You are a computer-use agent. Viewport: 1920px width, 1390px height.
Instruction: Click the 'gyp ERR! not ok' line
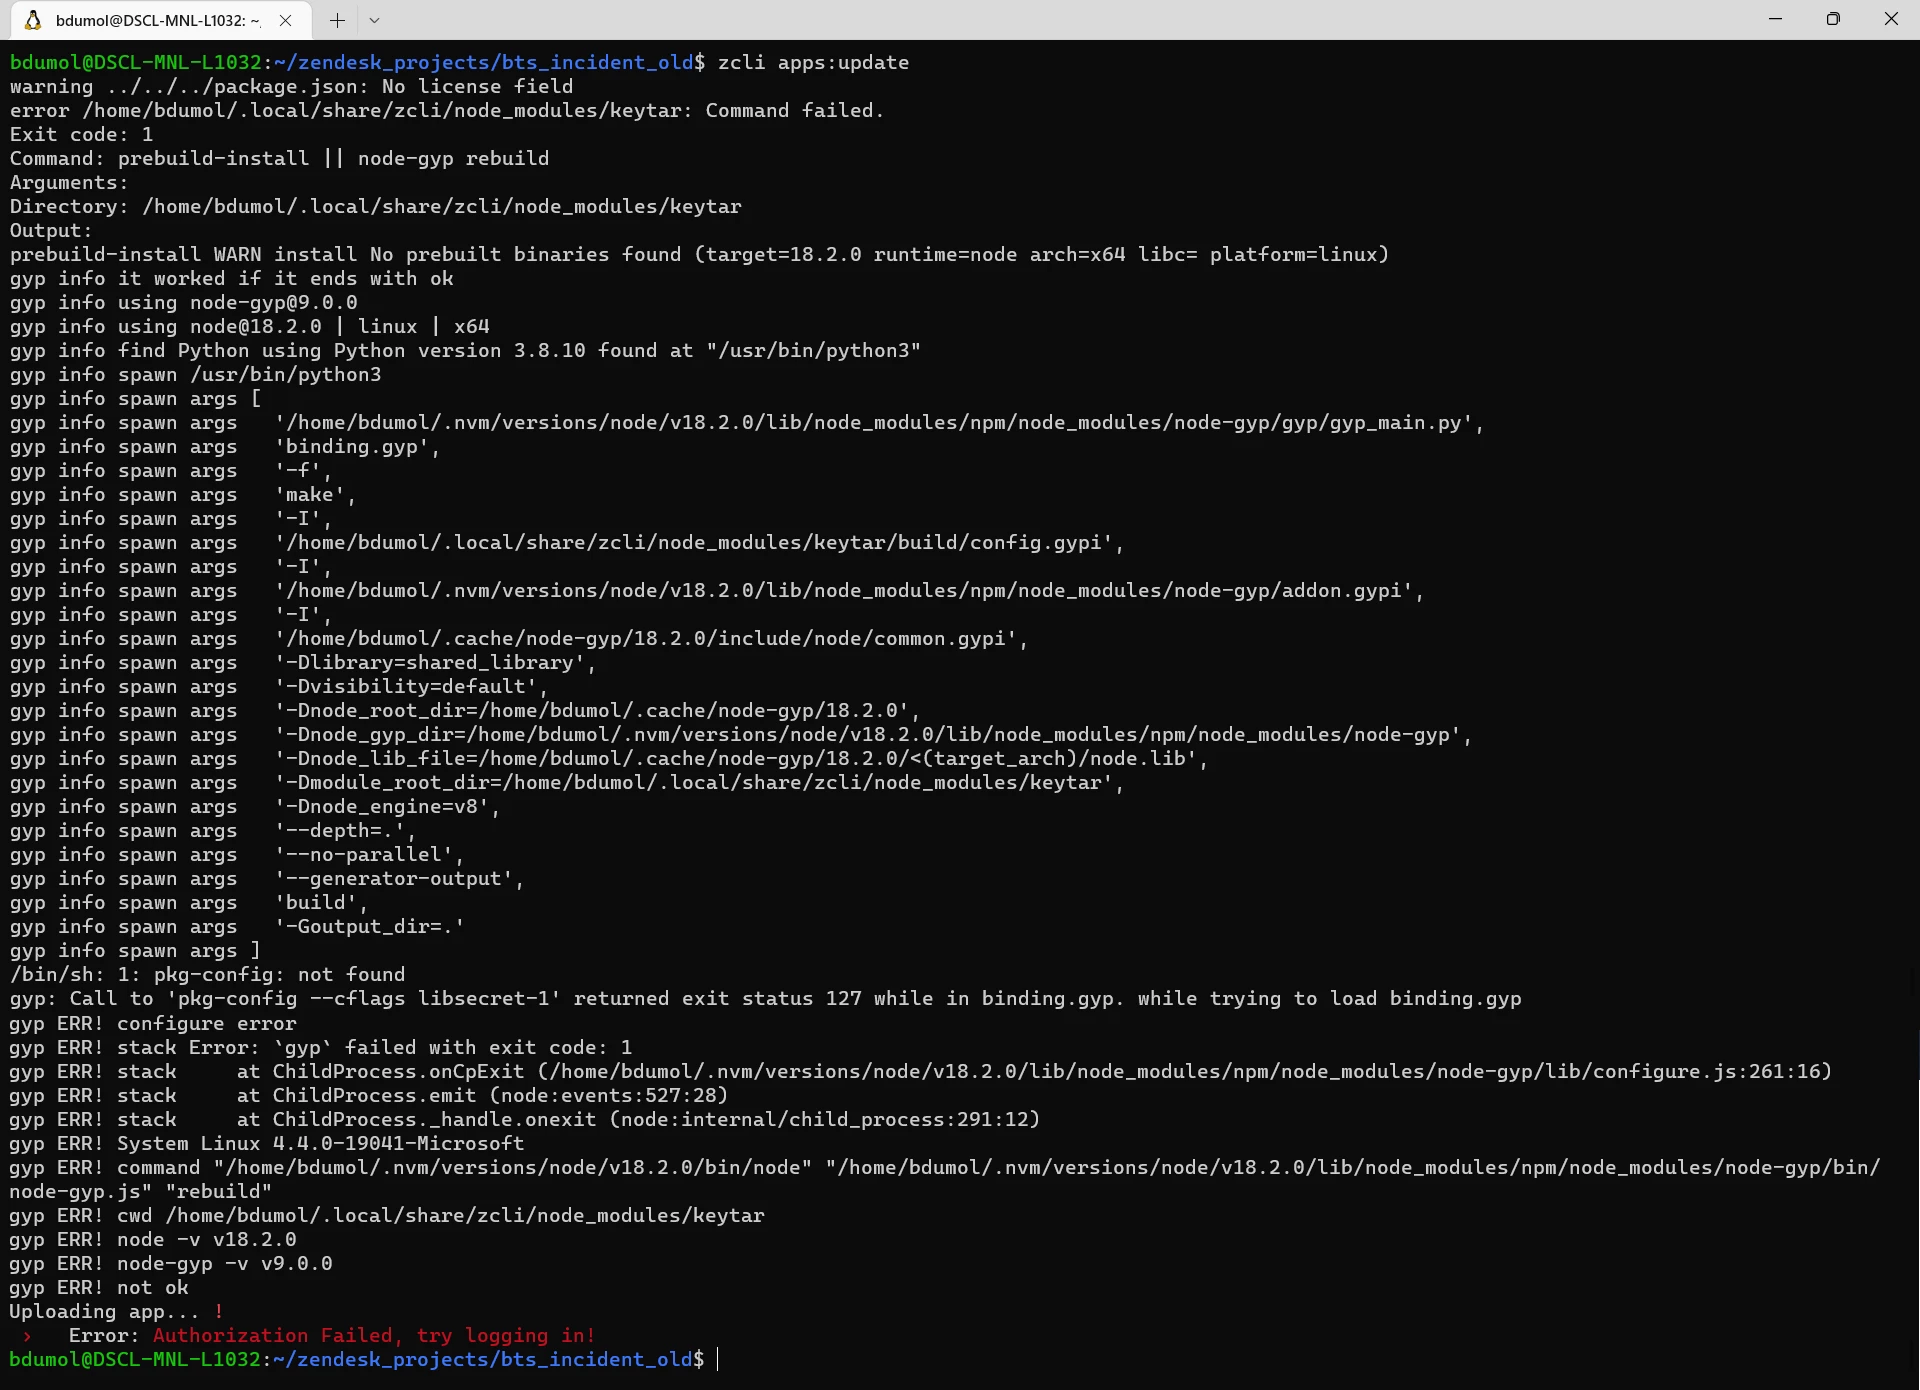pos(99,1287)
